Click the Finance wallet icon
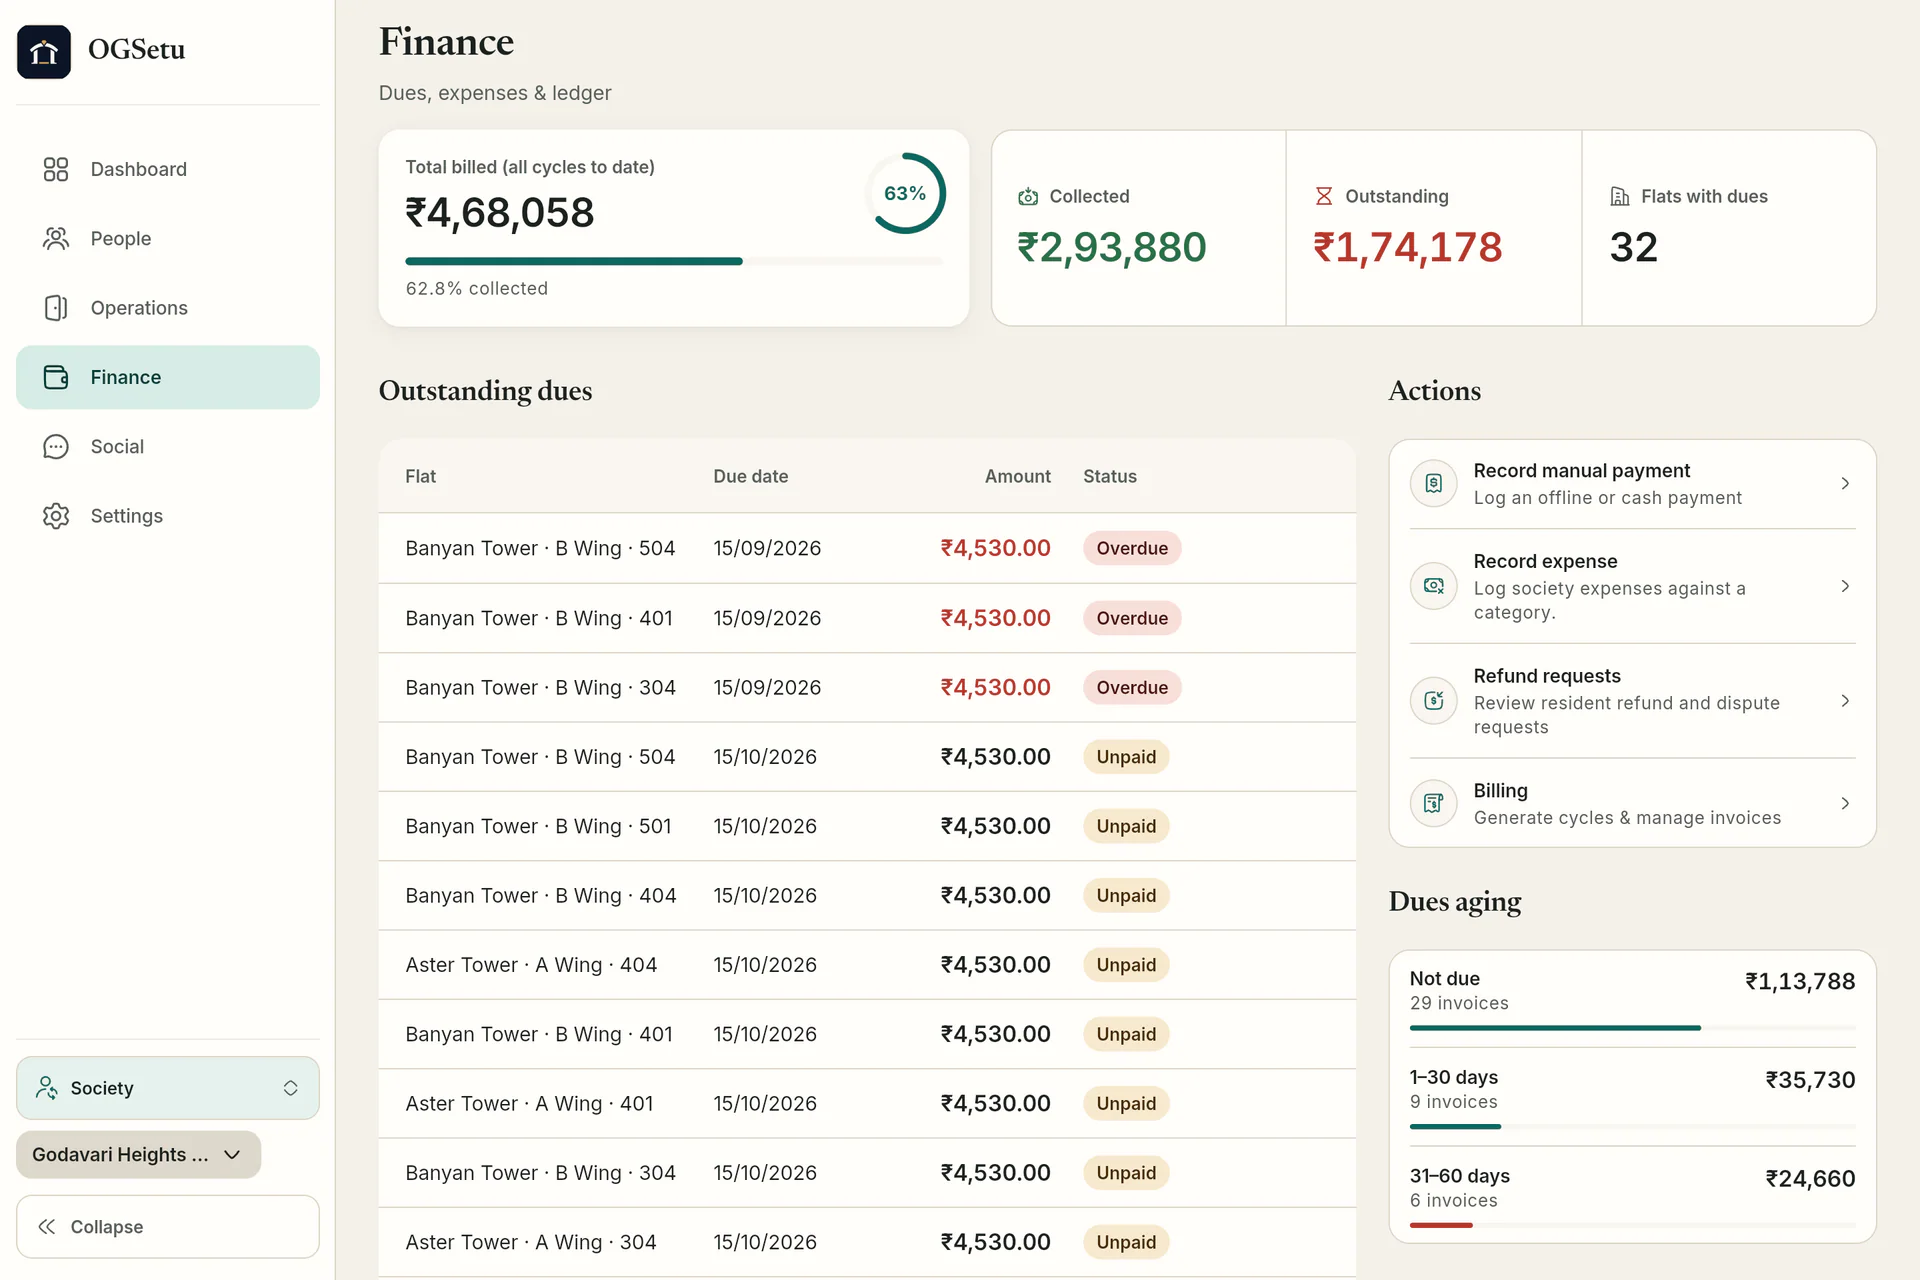This screenshot has width=1920, height=1280. (x=56, y=377)
